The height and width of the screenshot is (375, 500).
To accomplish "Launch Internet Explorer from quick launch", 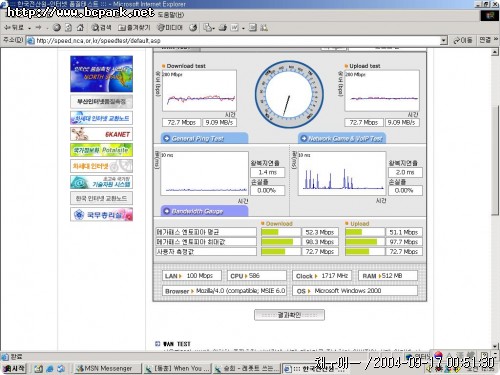I will (50, 369).
